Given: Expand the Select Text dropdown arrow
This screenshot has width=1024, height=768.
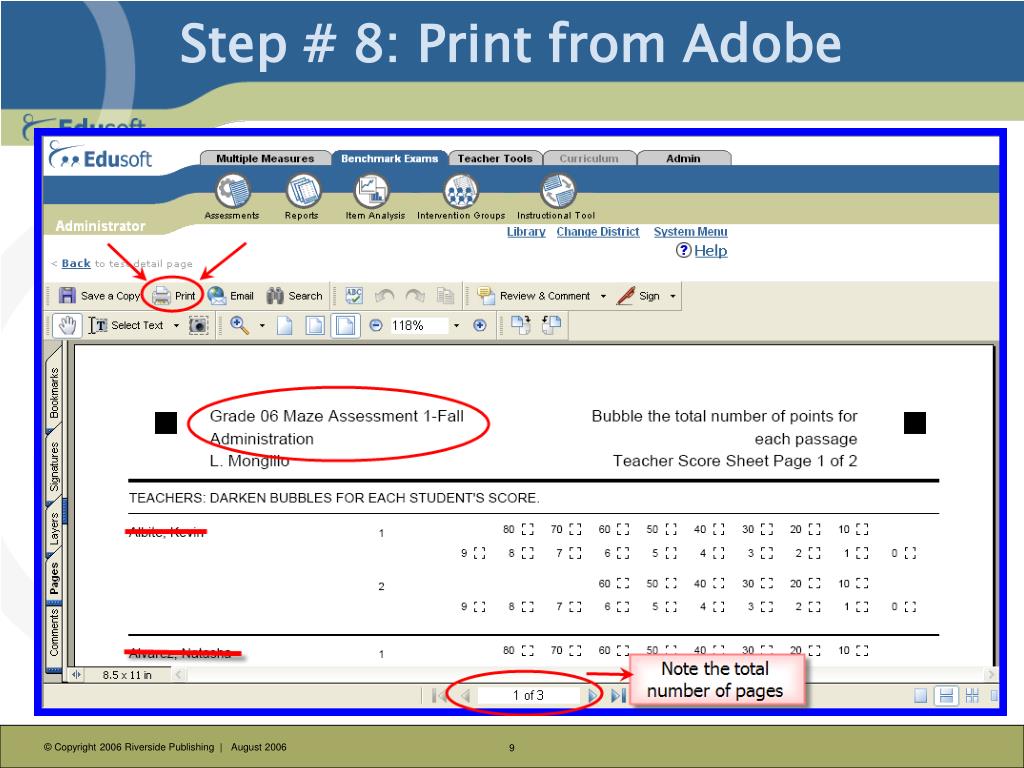Looking at the screenshot, I should (x=176, y=325).
